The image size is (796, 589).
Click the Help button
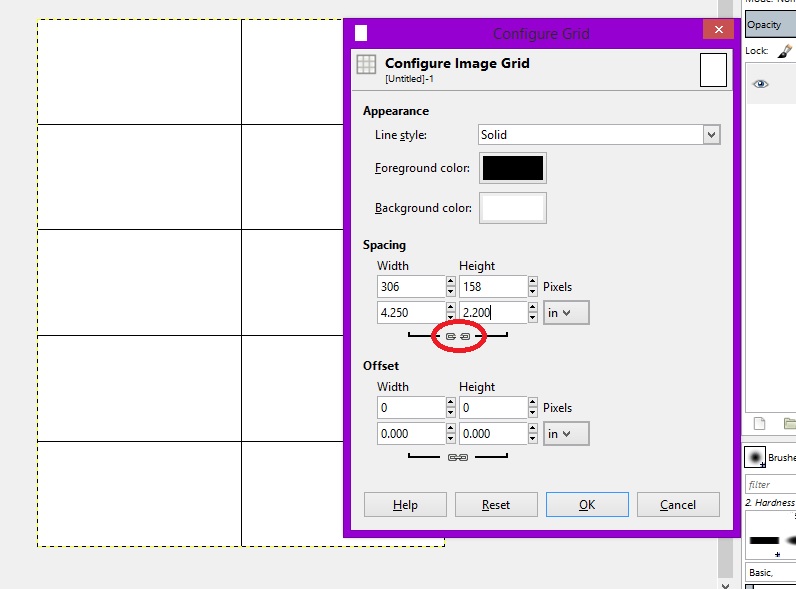[405, 505]
